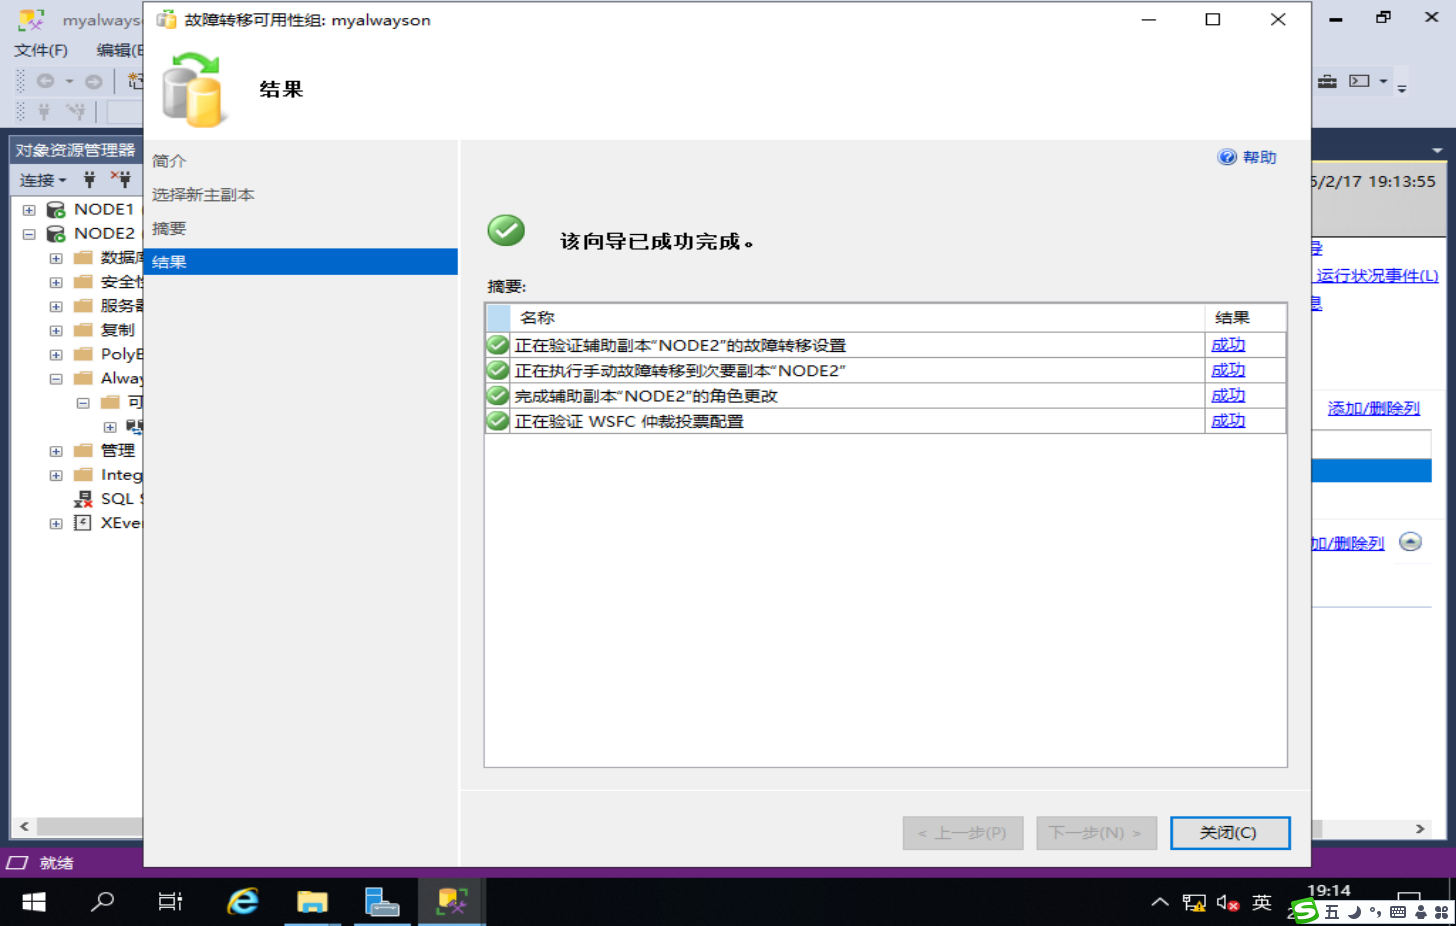Viewport: 1456px width, 926px height.
Task: Click the XEvent Profiler icon in the tree
Action: coord(83,523)
